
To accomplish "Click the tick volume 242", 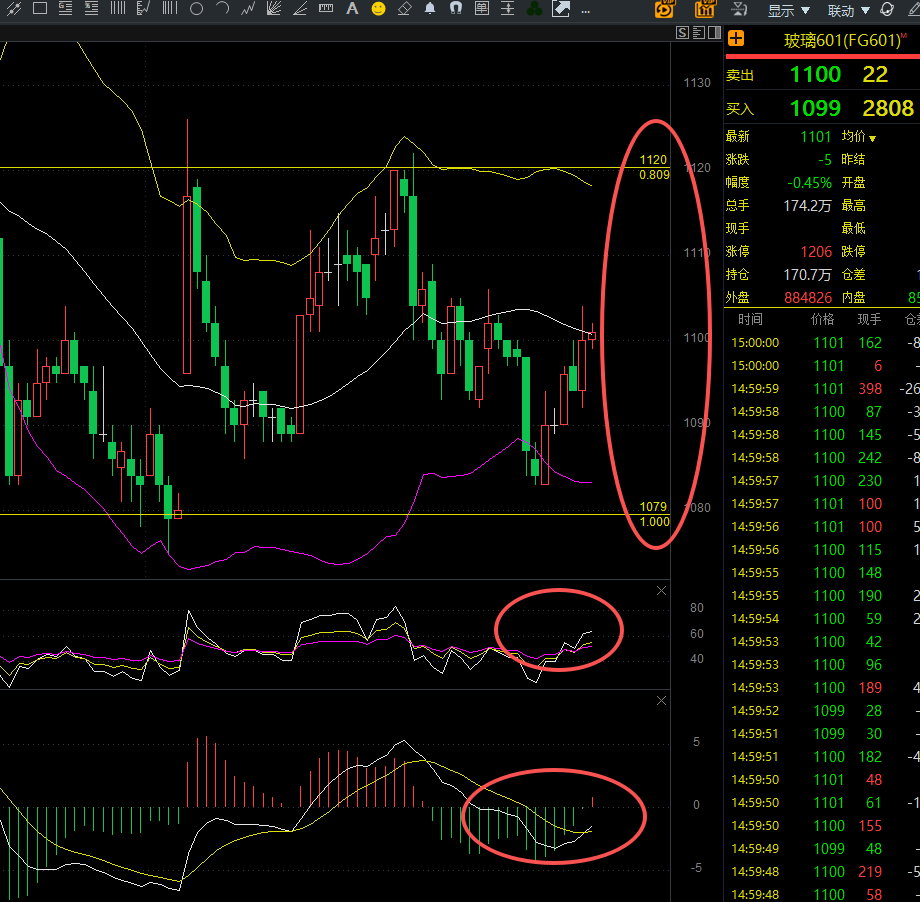I will pyautogui.click(x=870, y=458).
